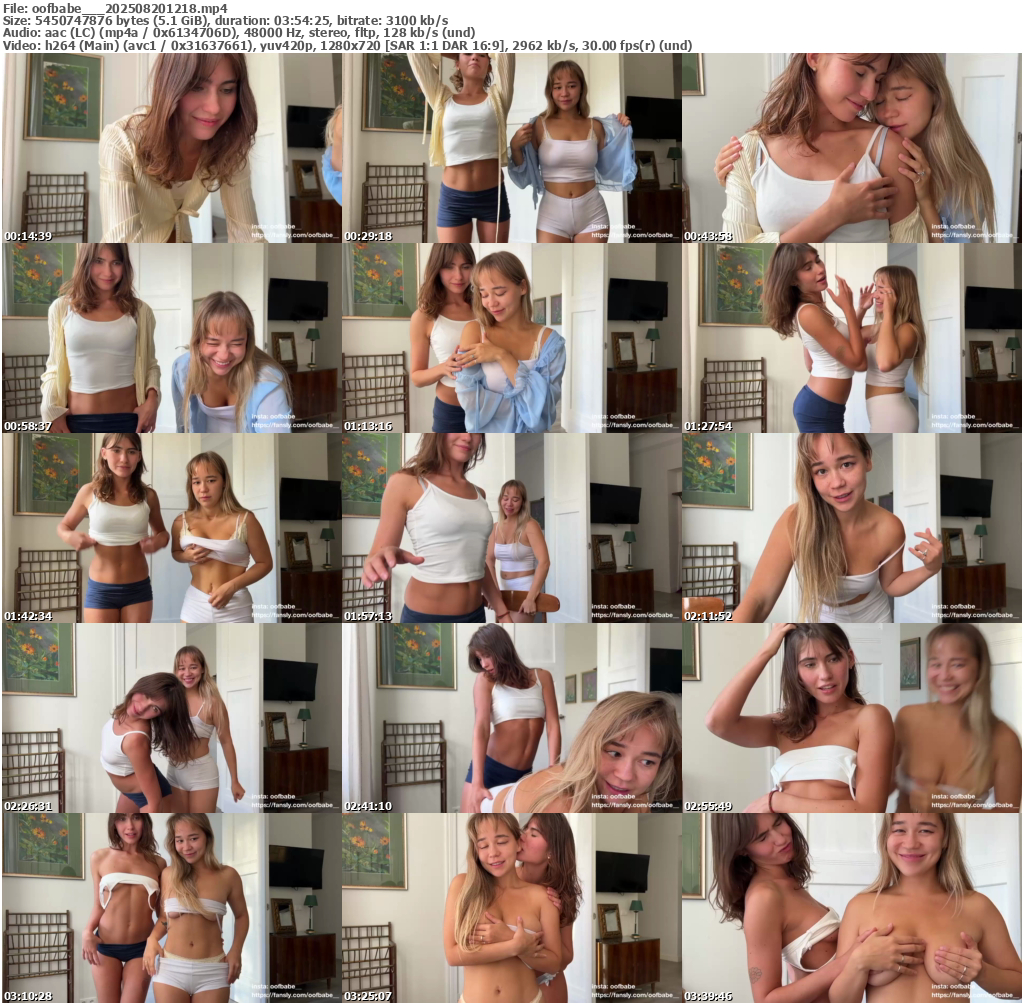Open the last thumbnail at 03:39:46

point(851,907)
